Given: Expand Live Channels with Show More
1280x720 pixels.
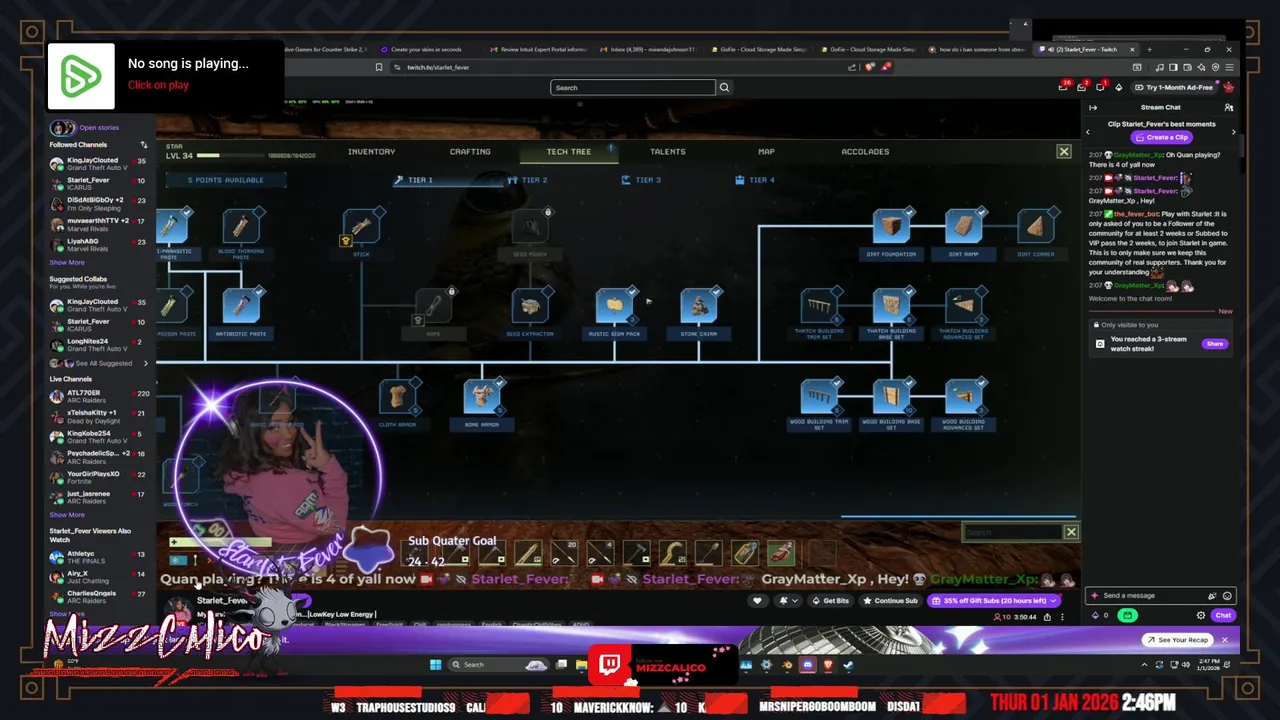Looking at the screenshot, I should [67, 515].
